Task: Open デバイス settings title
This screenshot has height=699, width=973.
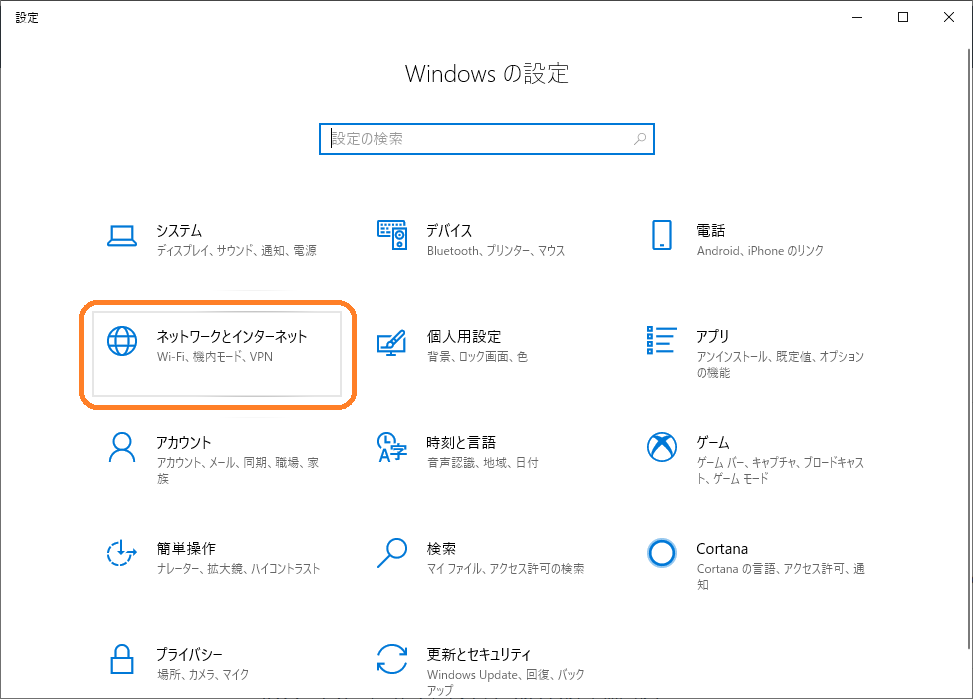Action: click(449, 231)
